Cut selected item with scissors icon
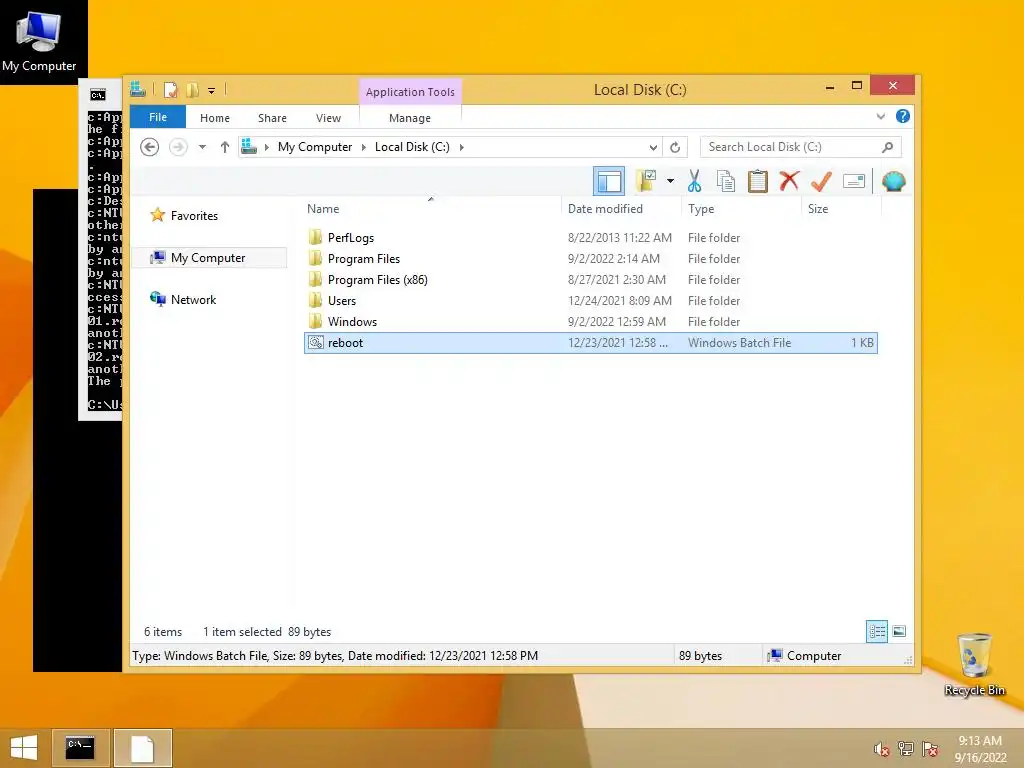 [x=694, y=181]
